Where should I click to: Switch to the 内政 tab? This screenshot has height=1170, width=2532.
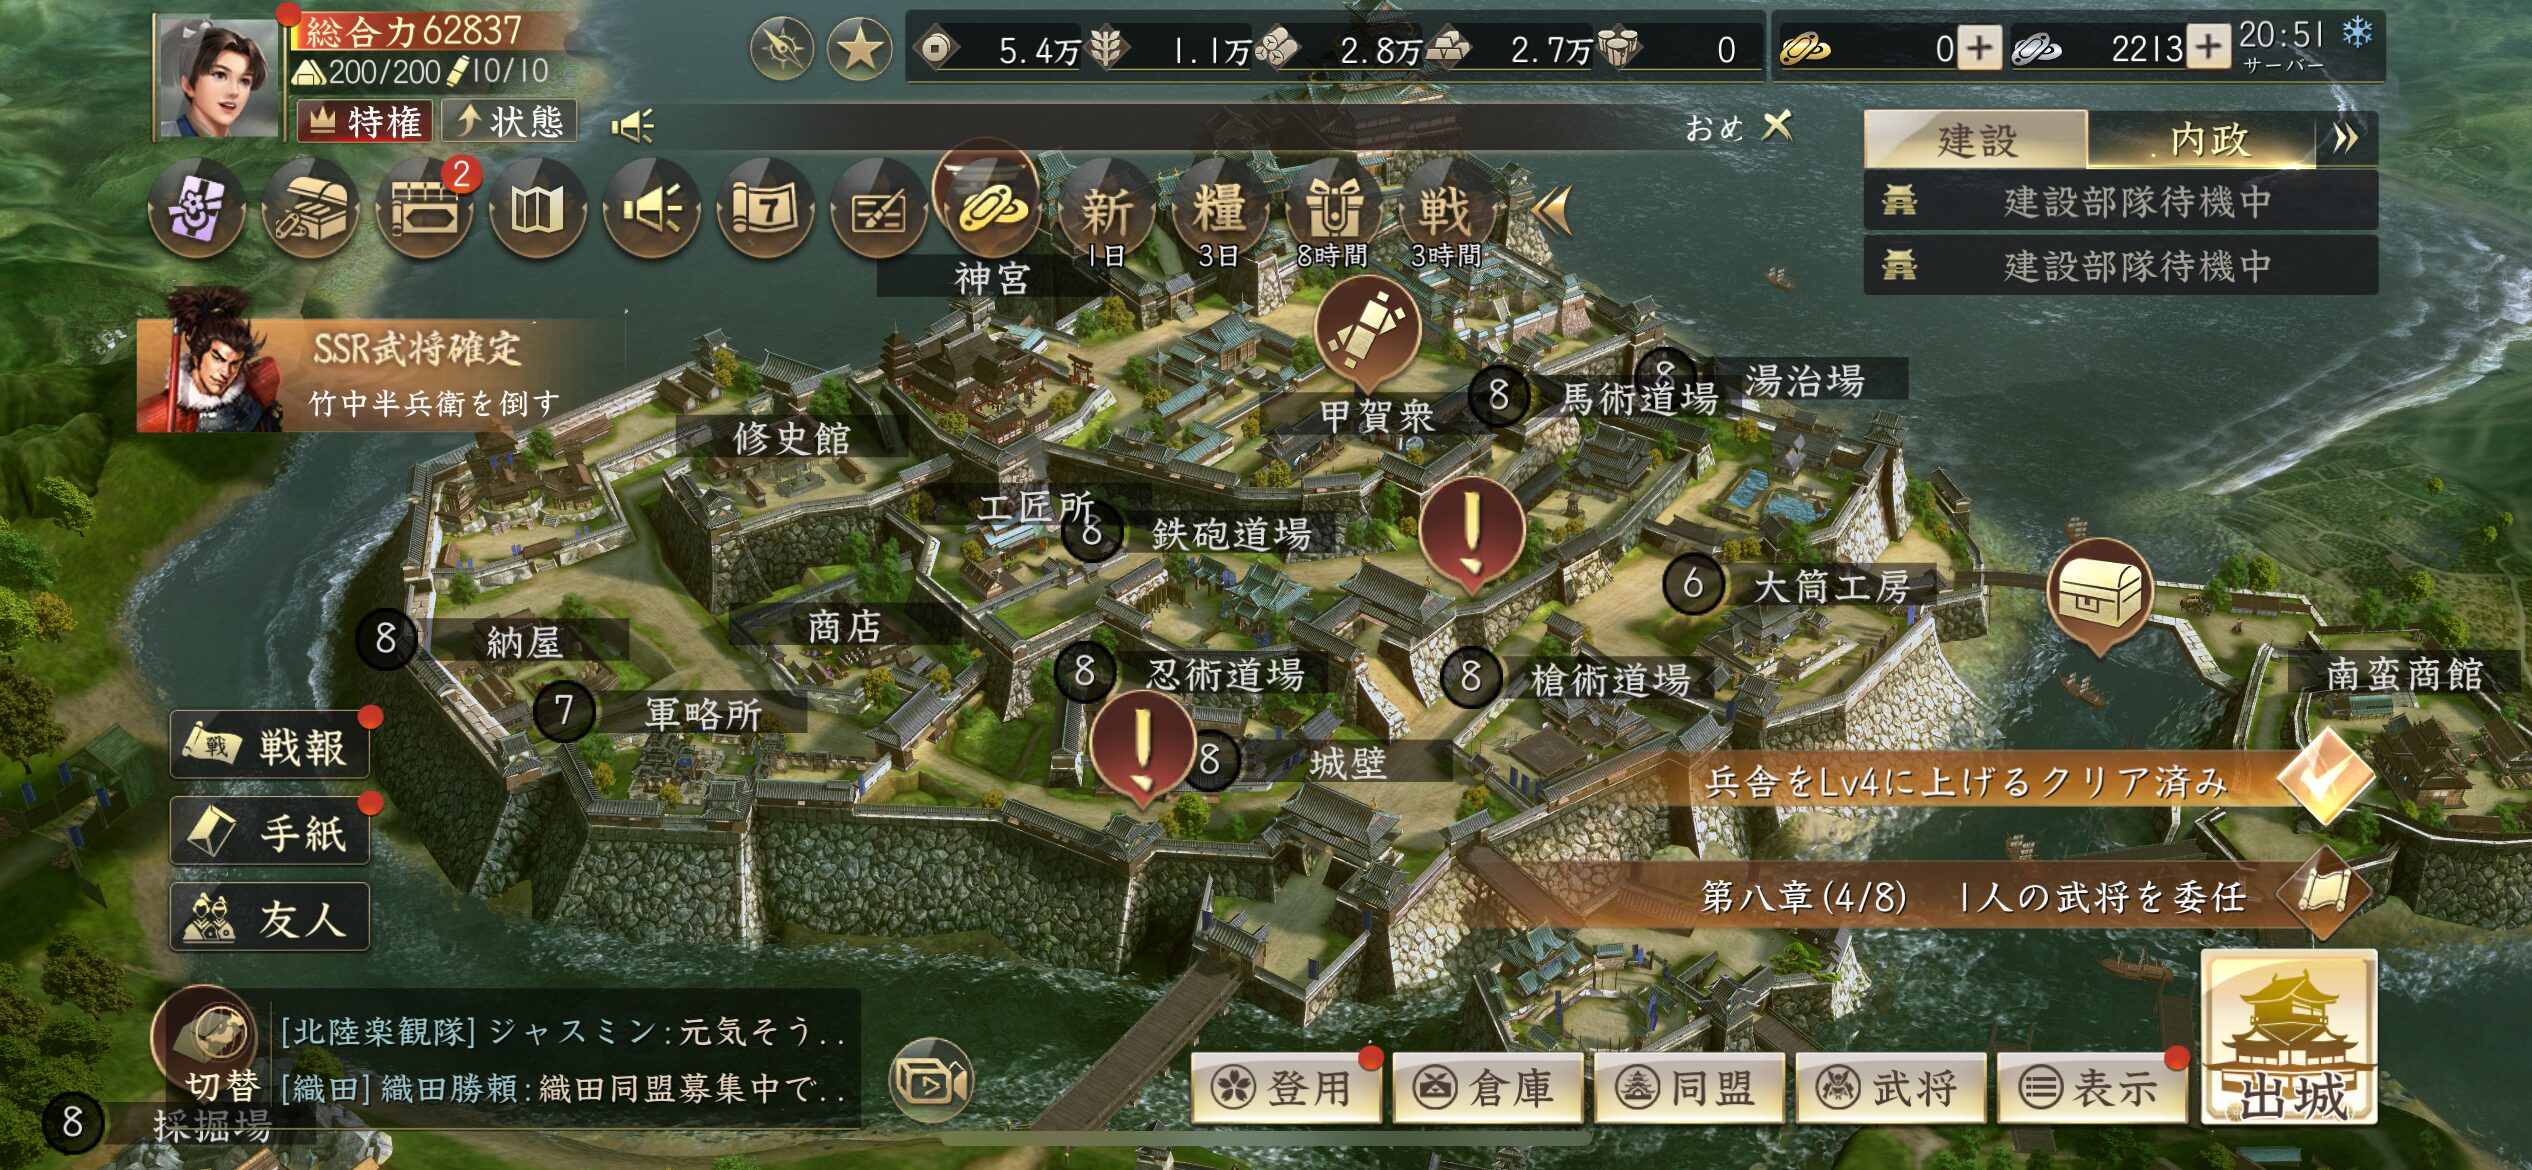tap(2208, 139)
